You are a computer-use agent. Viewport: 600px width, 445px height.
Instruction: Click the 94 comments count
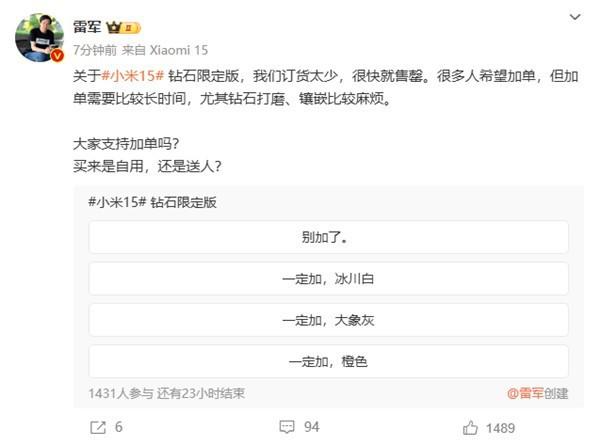click(311, 427)
